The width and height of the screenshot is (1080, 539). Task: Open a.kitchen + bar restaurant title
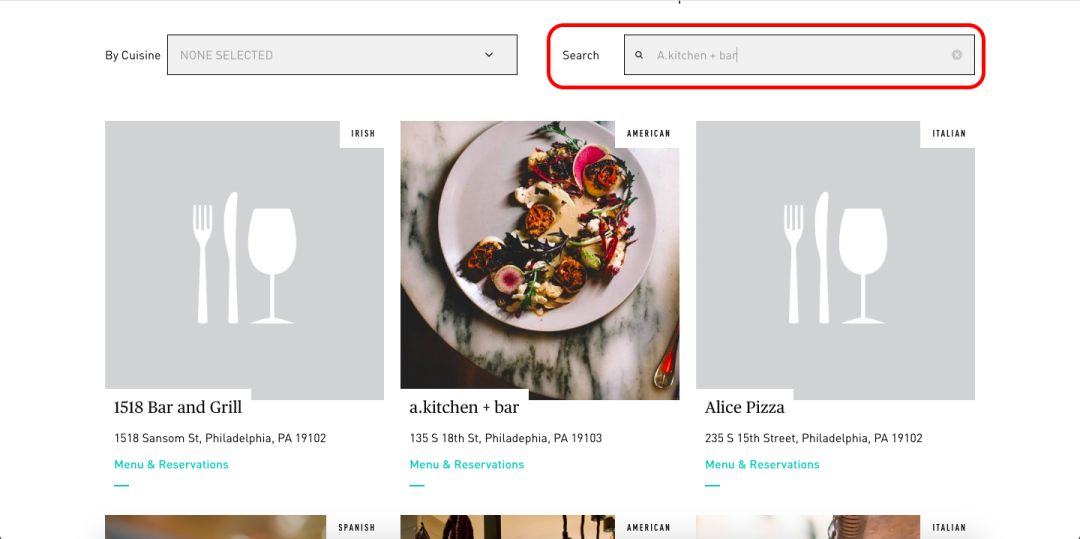click(x=464, y=408)
